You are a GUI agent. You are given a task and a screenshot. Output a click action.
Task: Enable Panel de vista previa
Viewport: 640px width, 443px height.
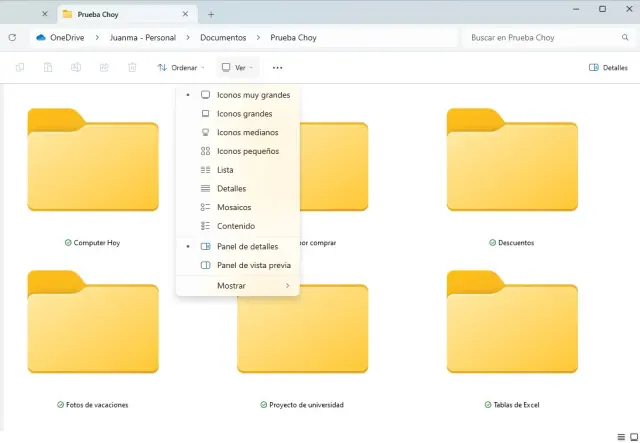(253, 265)
